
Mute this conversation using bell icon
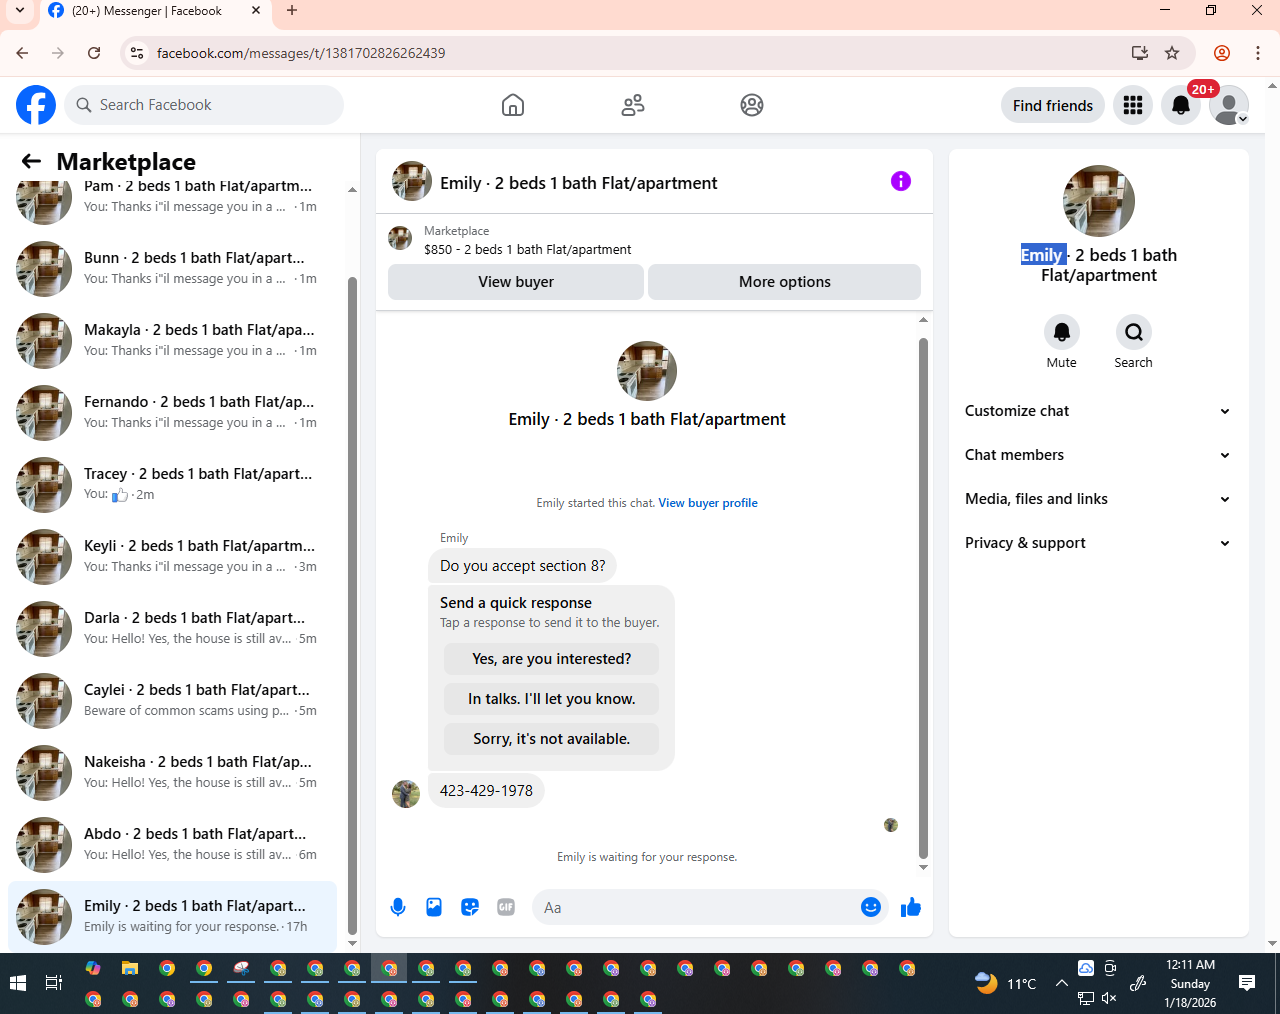[x=1062, y=332]
